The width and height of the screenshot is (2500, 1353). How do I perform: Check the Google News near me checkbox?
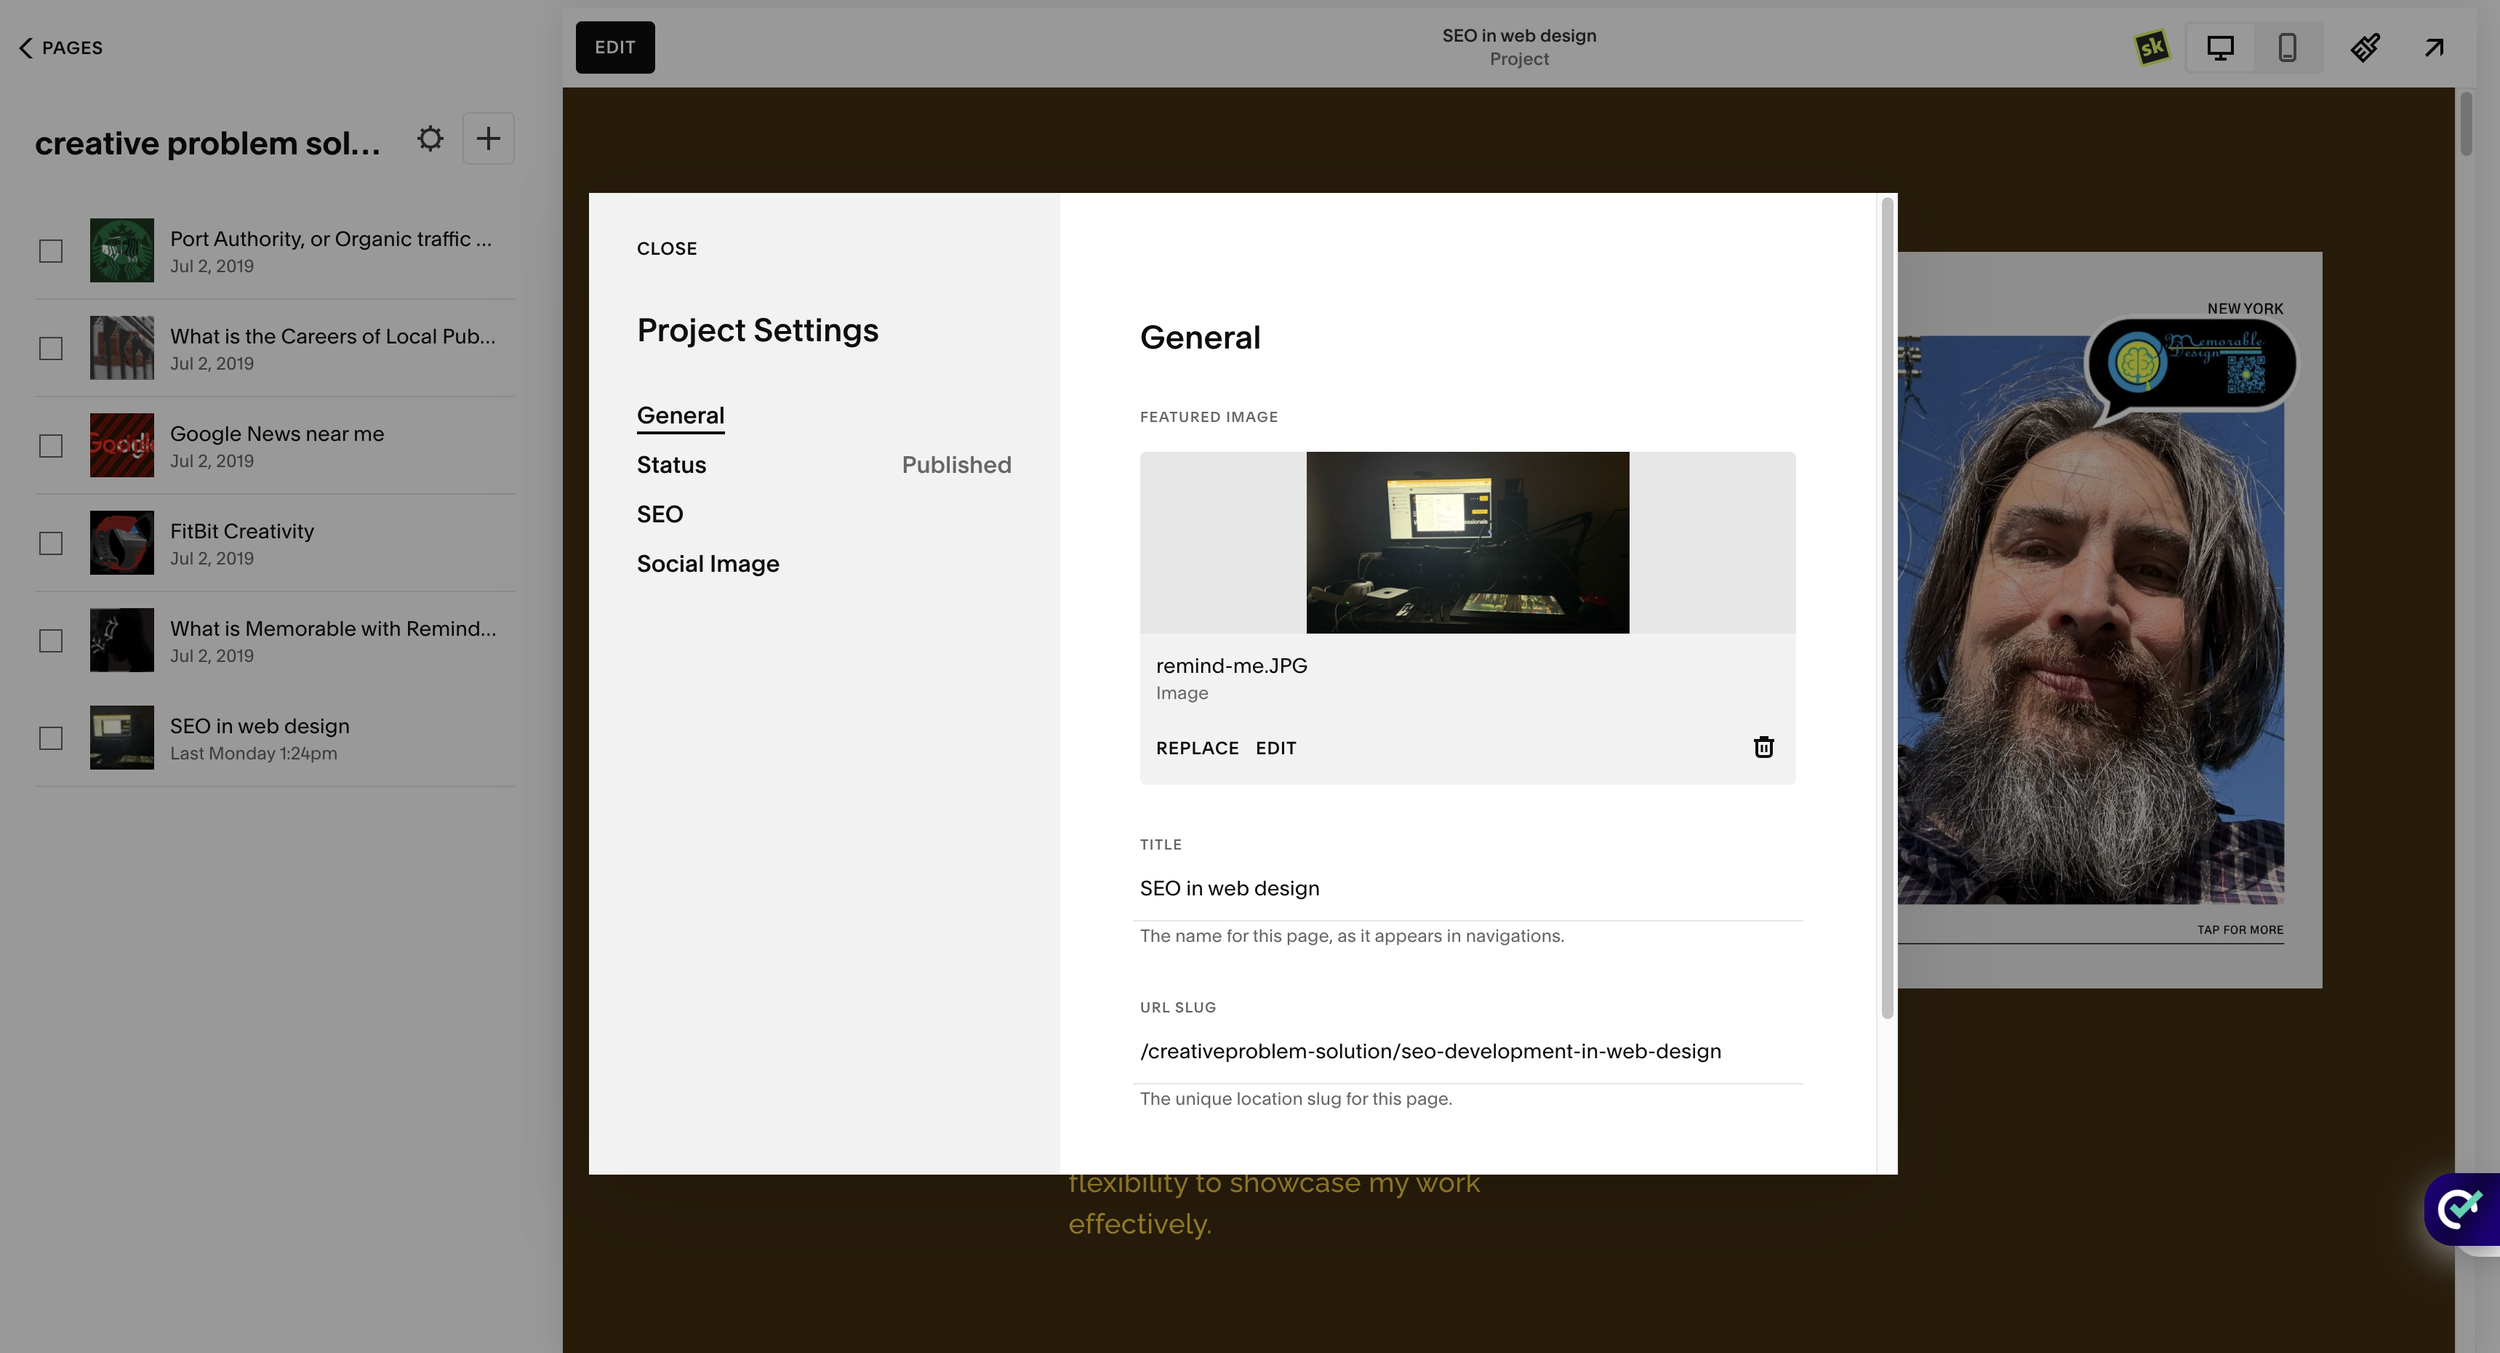51,445
